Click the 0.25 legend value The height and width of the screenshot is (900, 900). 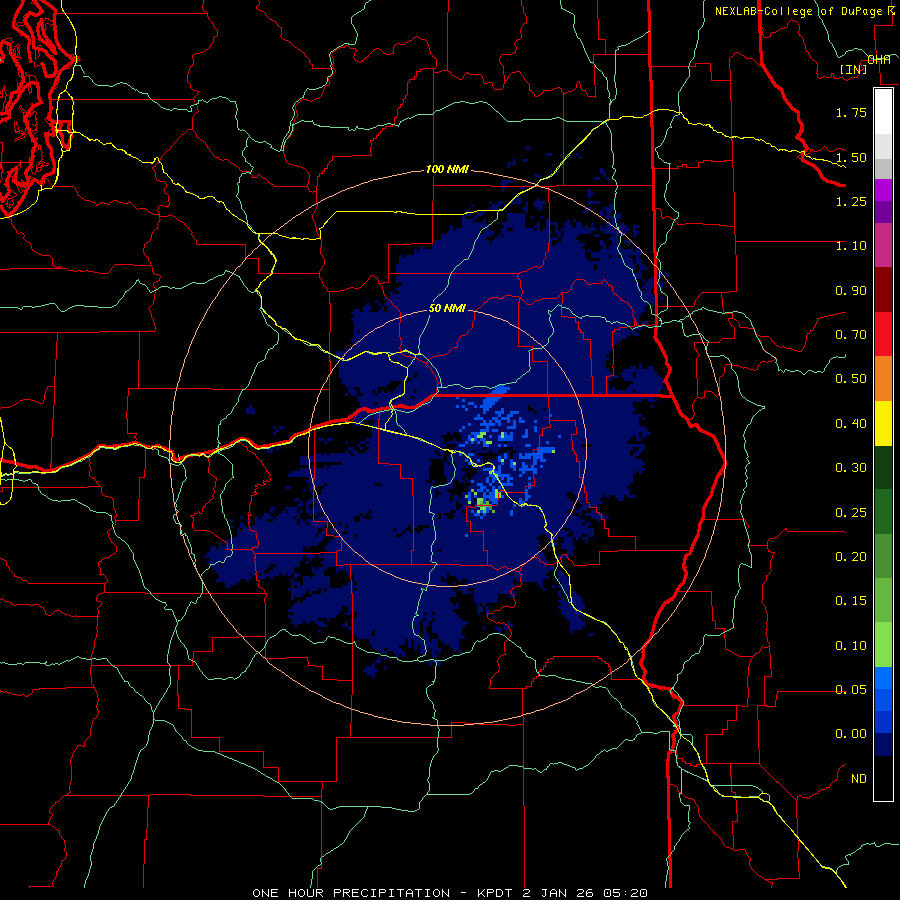851,513
